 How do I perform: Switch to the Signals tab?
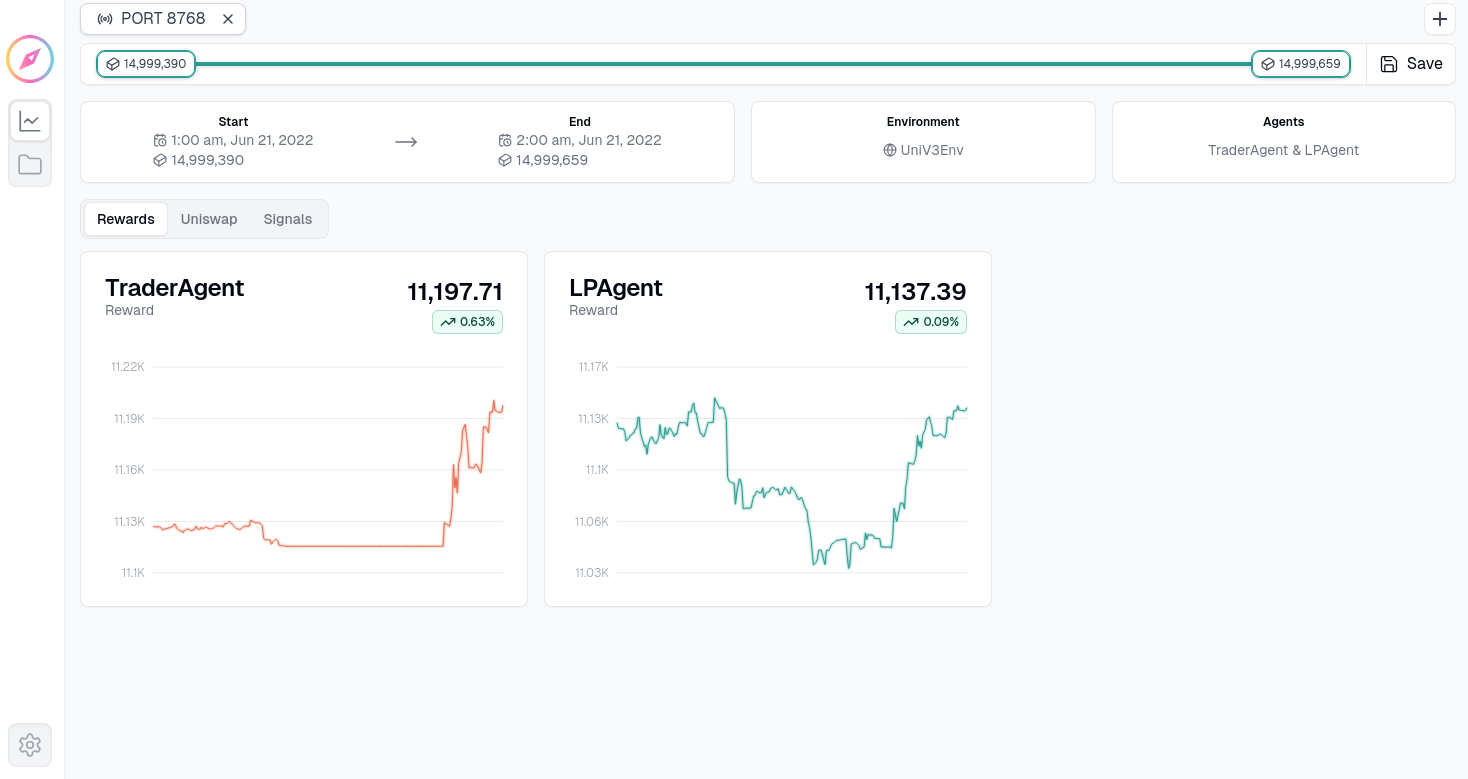pos(288,219)
